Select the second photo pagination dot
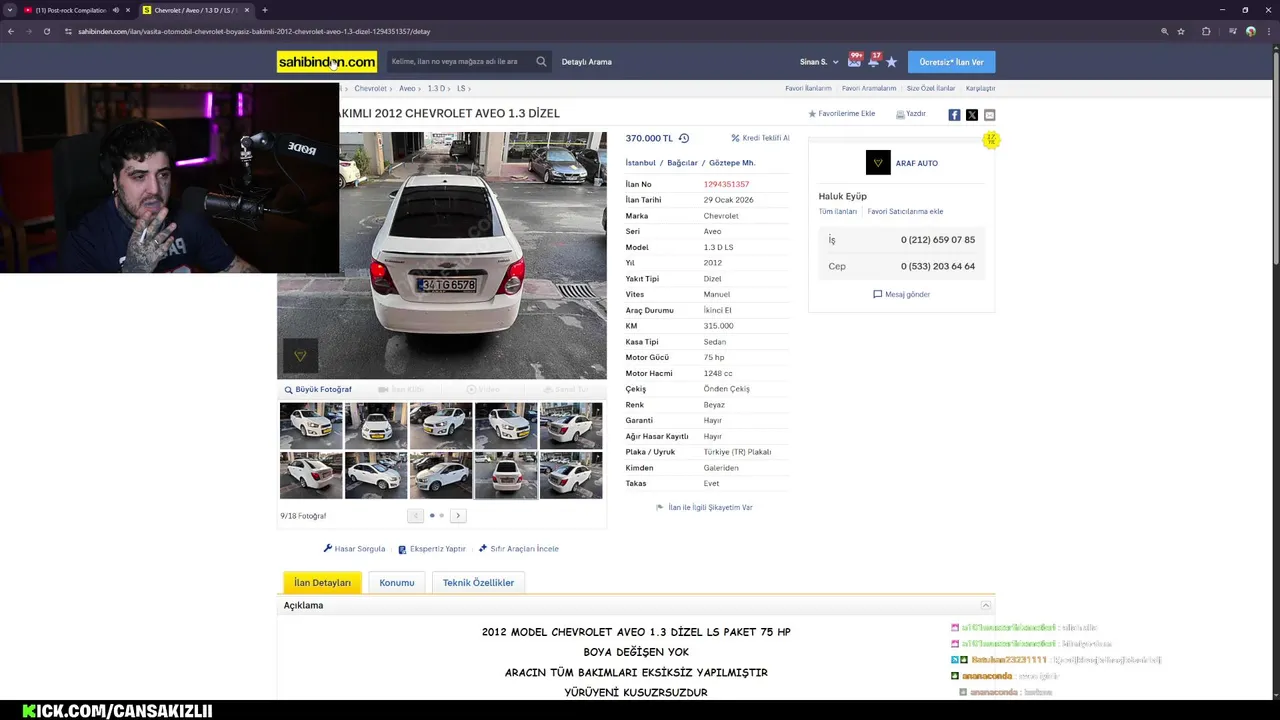The height and width of the screenshot is (720, 1280). (442, 516)
